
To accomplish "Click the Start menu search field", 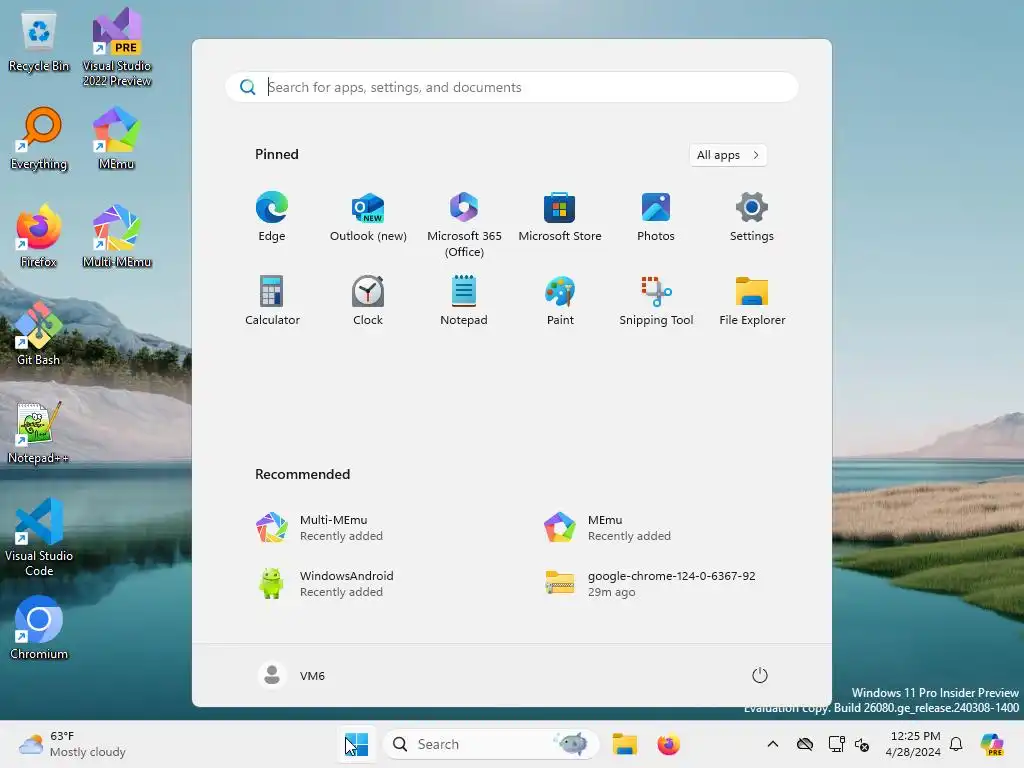I will pyautogui.click(x=511, y=87).
